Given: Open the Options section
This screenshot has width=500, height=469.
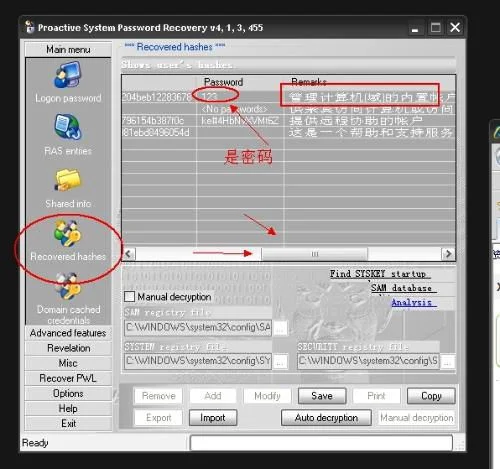Looking at the screenshot, I should [68, 393].
